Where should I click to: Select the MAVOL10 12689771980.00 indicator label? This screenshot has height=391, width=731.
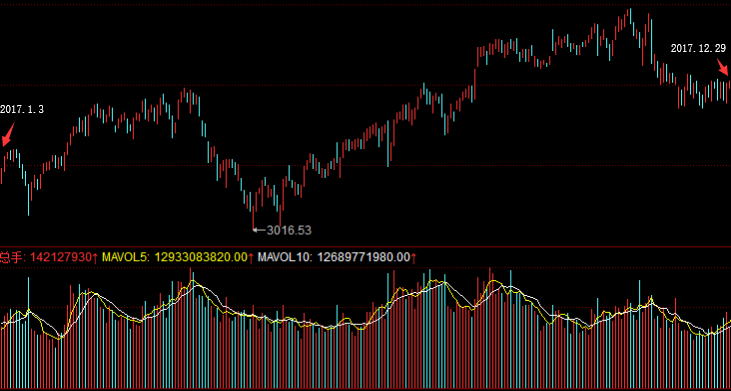(337, 257)
